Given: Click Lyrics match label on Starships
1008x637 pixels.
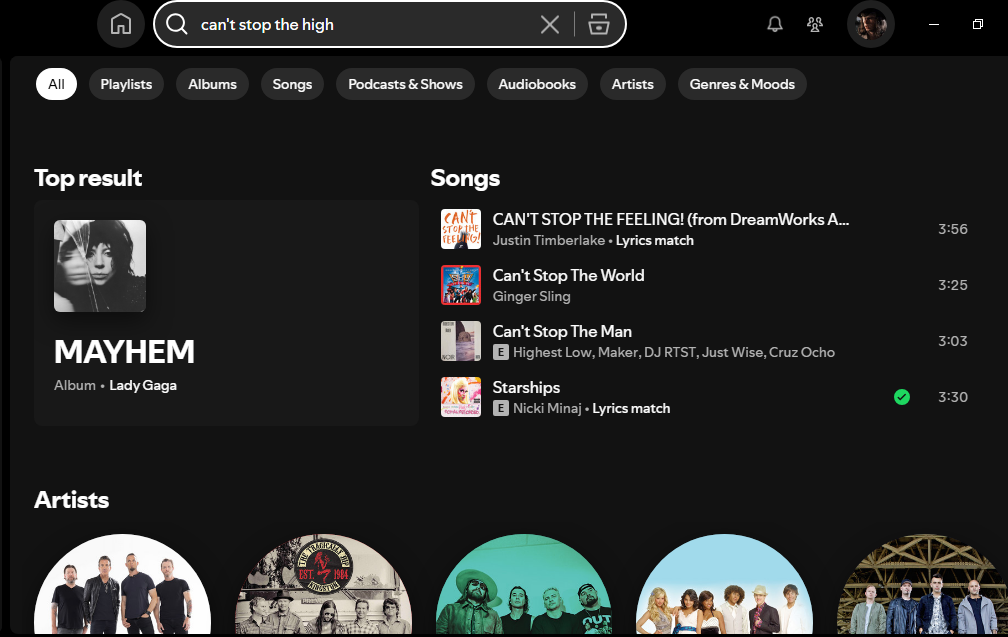Looking at the screenshot, I should (631, 408).
